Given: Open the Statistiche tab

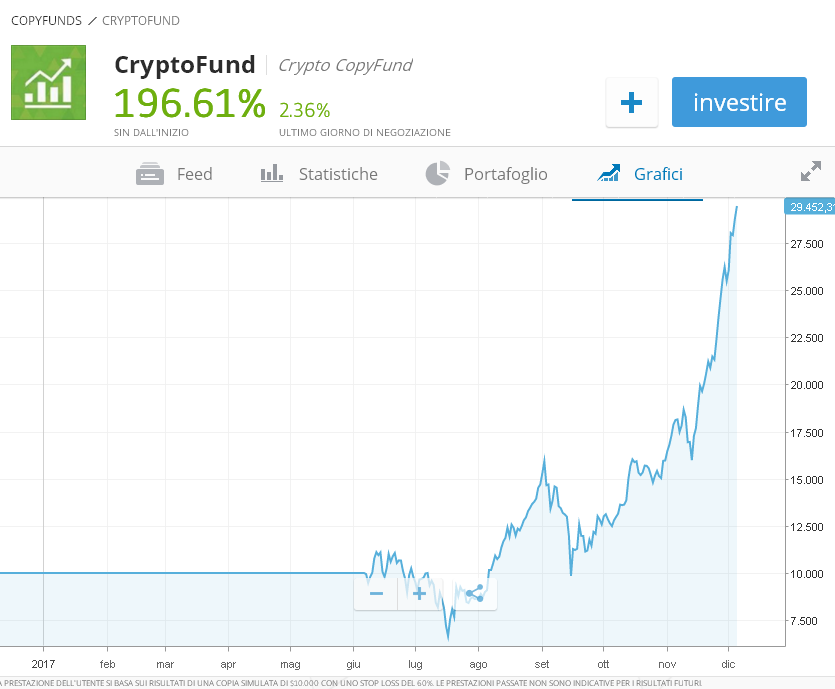Looking at the screenshot, I should (x=338, y=174).
